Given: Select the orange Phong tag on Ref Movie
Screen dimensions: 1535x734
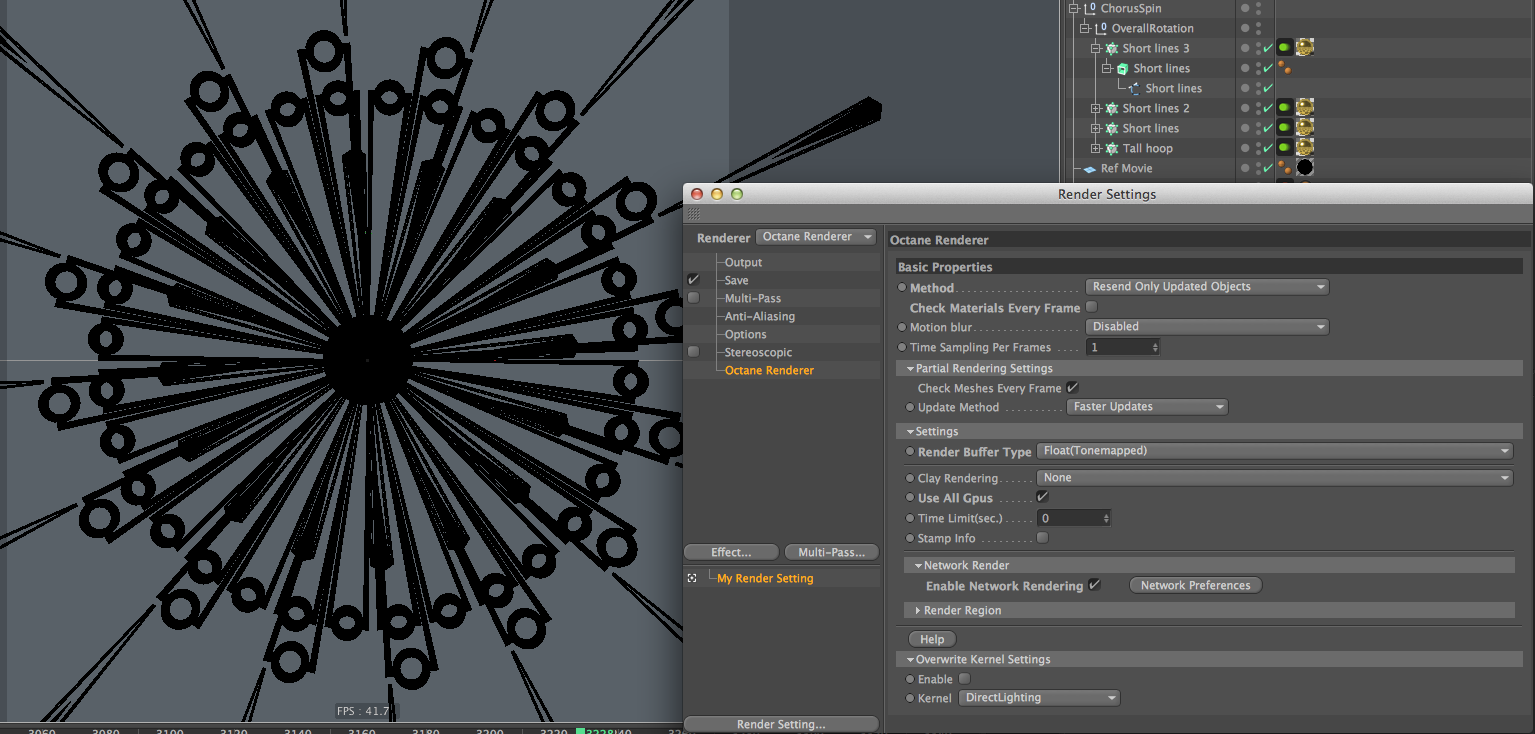Looking at the screenshot, I should point(1284,168).
